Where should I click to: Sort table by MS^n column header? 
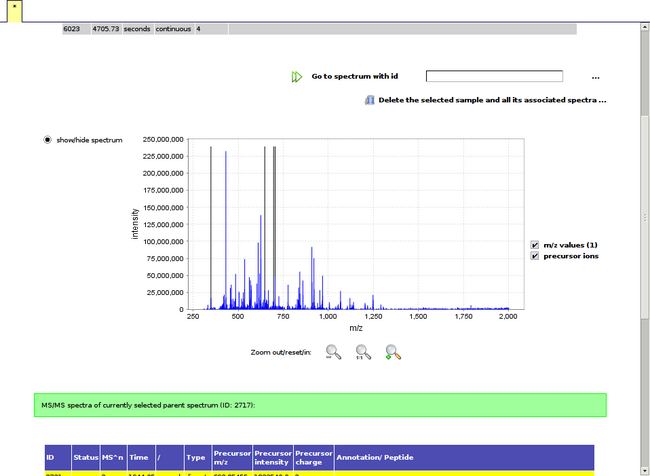[x=114, y=457]
